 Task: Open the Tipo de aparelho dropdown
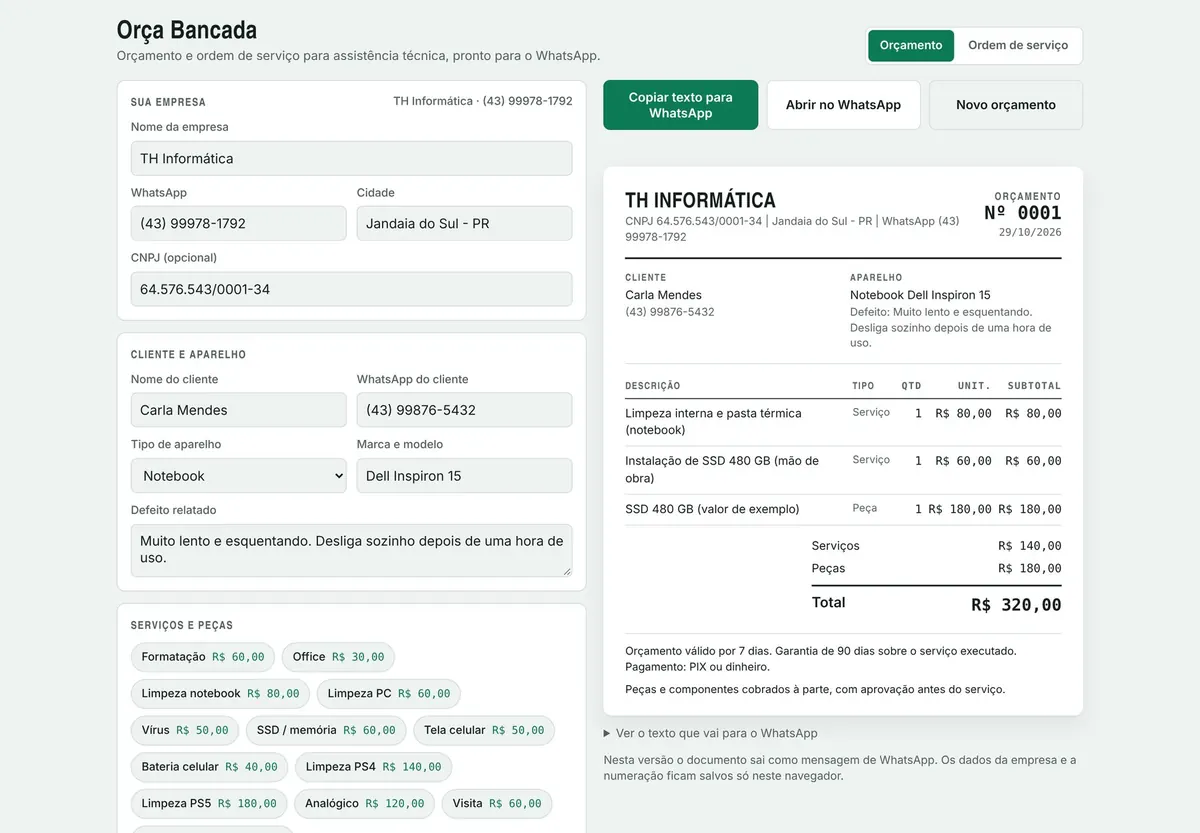[x=239, y=476]
